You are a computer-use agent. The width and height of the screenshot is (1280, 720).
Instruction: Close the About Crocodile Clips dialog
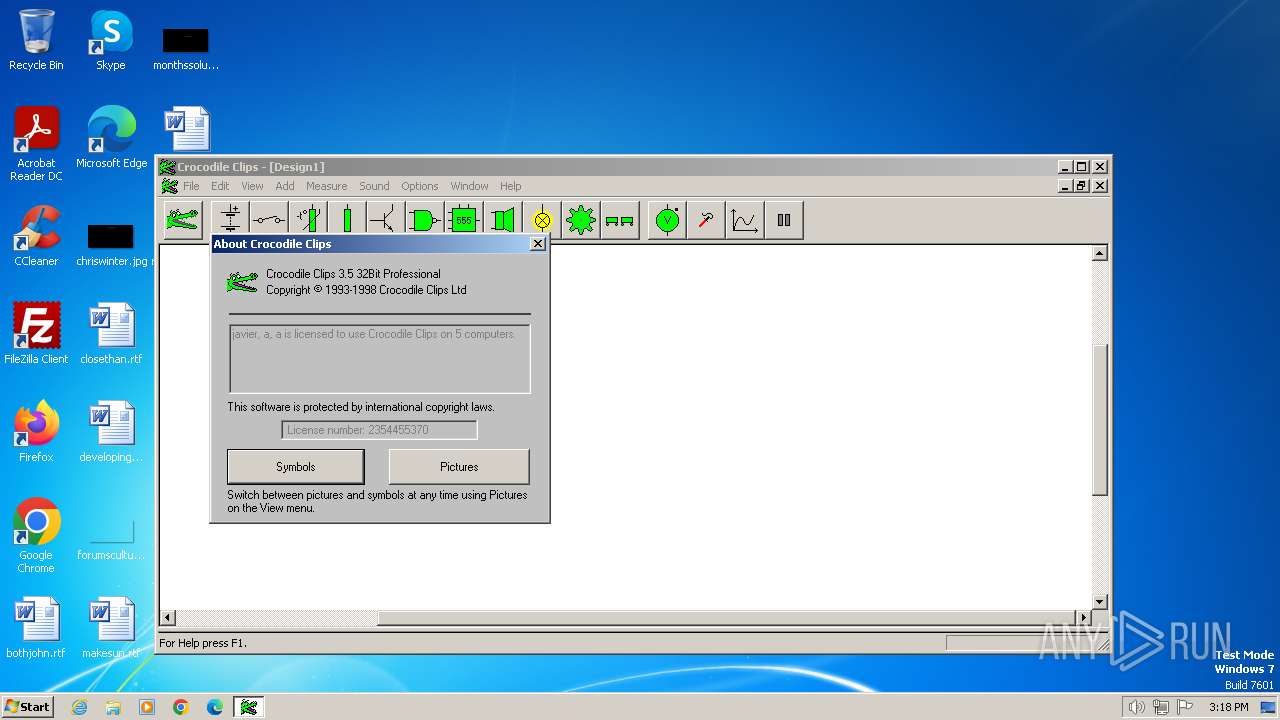pyautogui.click(x=538, y=244)
